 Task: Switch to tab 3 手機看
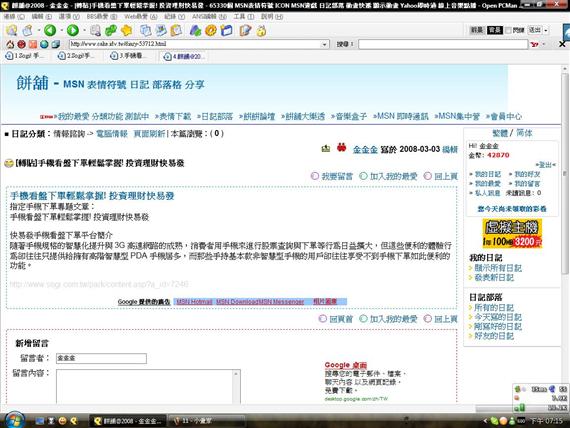click(129, 56)
